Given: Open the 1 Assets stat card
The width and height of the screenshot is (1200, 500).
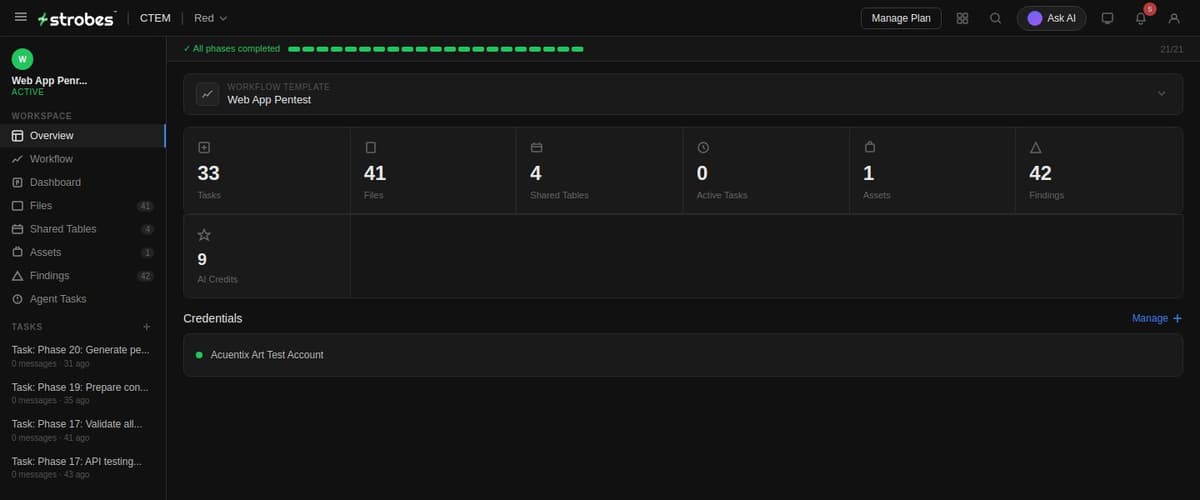Looking at the screenshot, I should click(932, 170).
